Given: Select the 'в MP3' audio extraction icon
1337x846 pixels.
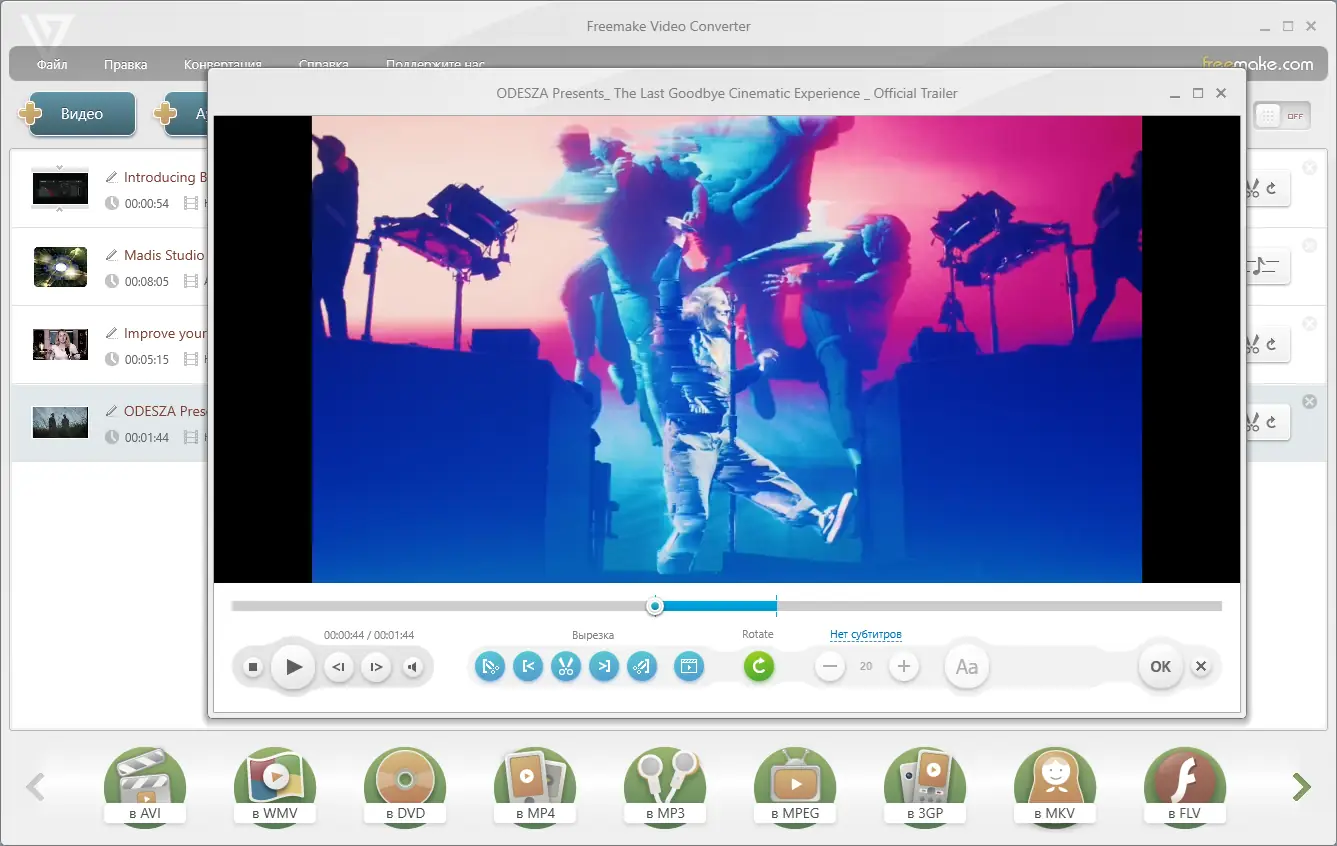Looking at the screenshot, I should (665, 786).
